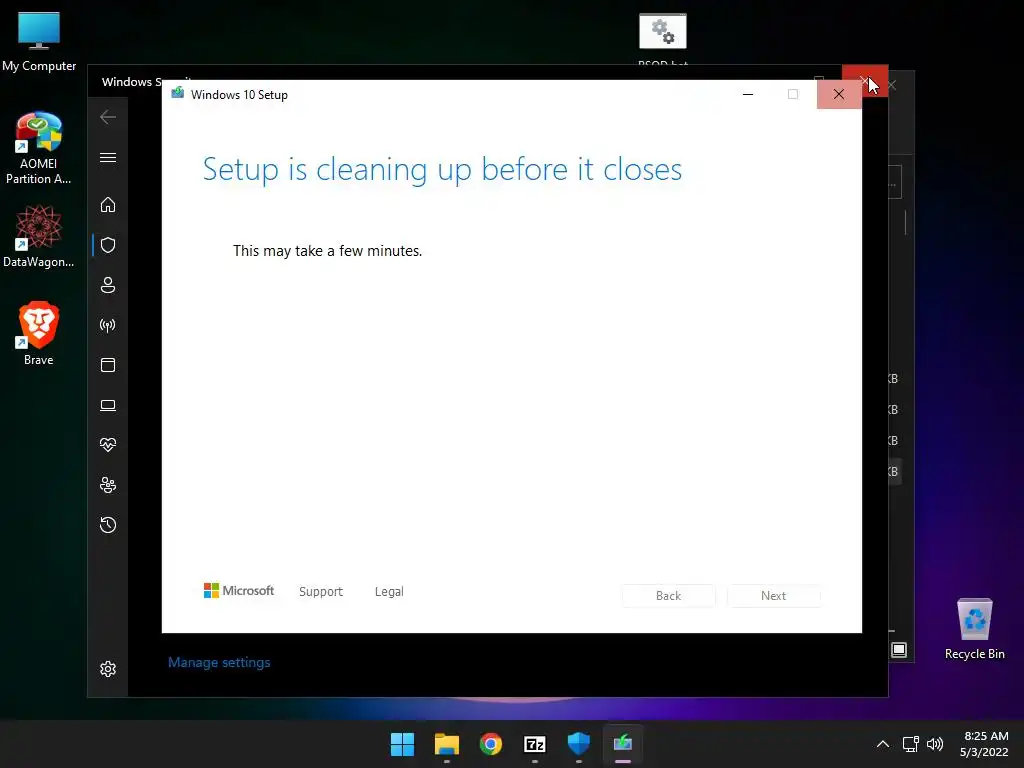Show hidden system tray icons
1024x768 pixels.
coord(883,744)
